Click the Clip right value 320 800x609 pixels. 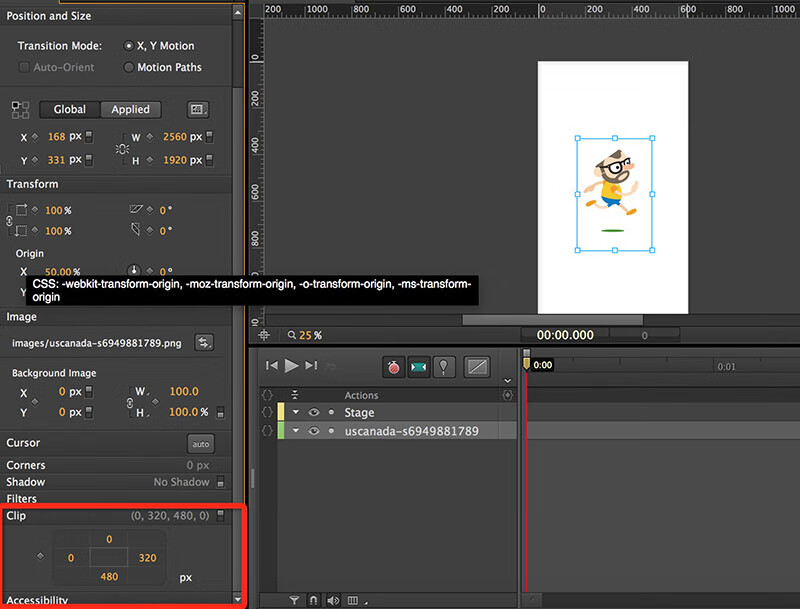point(147,558)
